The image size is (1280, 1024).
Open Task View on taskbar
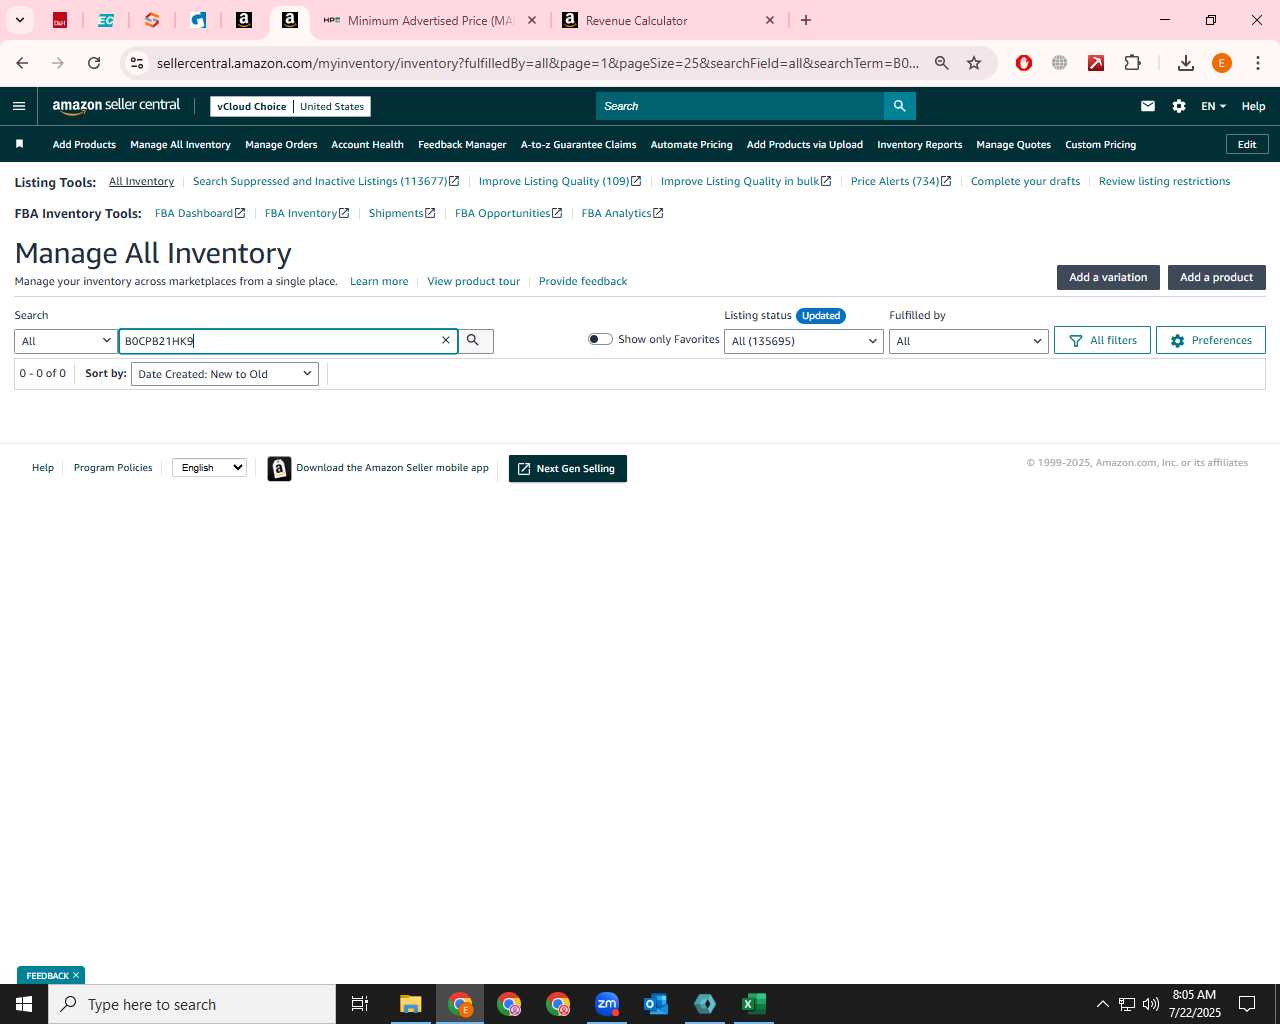click(x=360, y=1004)
